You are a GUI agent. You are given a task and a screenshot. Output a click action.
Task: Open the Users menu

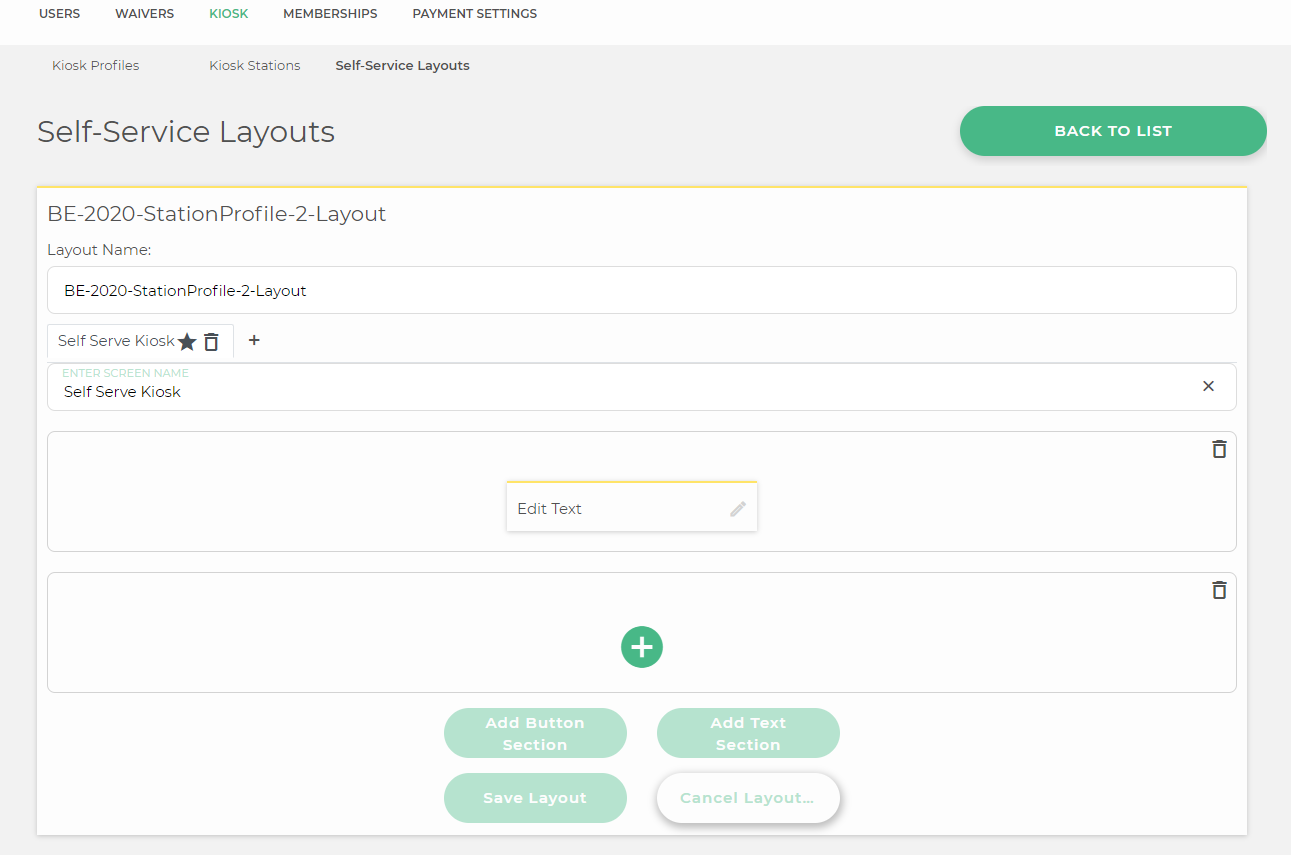click(x=59, y=14)
